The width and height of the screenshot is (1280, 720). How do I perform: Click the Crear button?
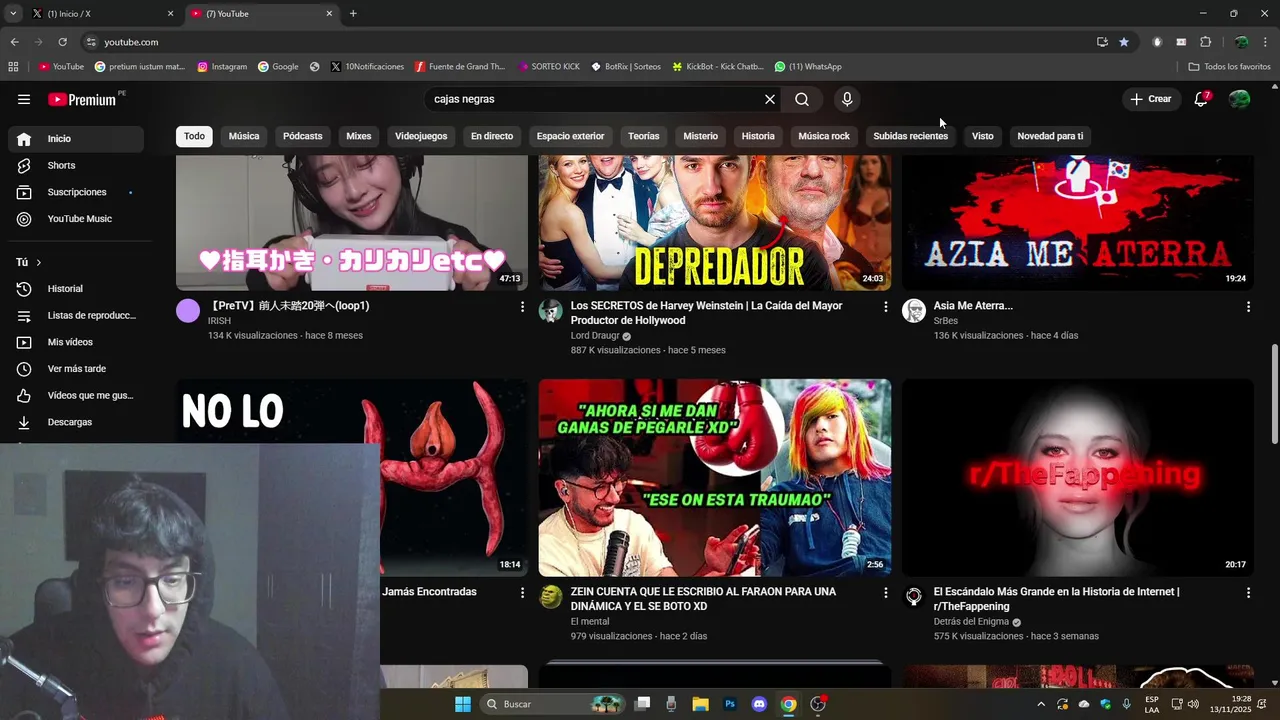point(1151,99)
